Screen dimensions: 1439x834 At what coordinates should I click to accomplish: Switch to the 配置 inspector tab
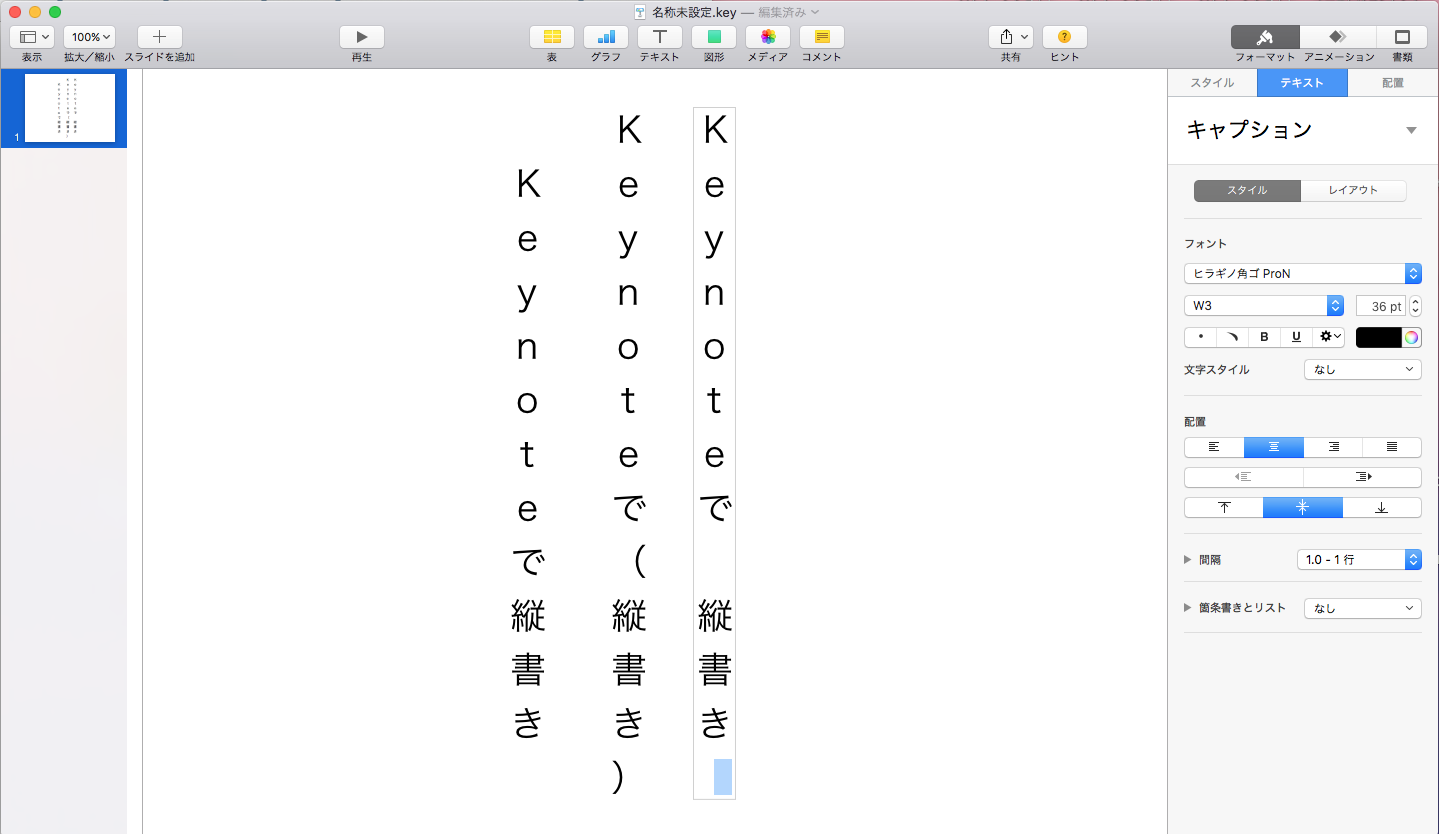(x=1393, y=83)
